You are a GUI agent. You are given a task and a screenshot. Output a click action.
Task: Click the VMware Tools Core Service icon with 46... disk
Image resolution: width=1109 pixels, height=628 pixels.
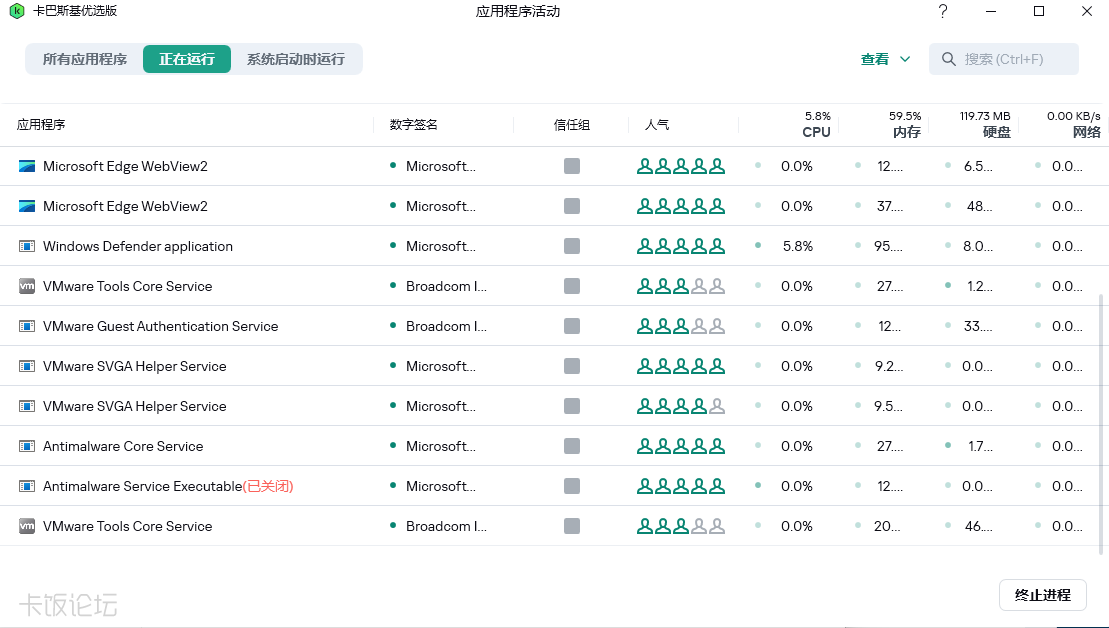tap(27, 526)
